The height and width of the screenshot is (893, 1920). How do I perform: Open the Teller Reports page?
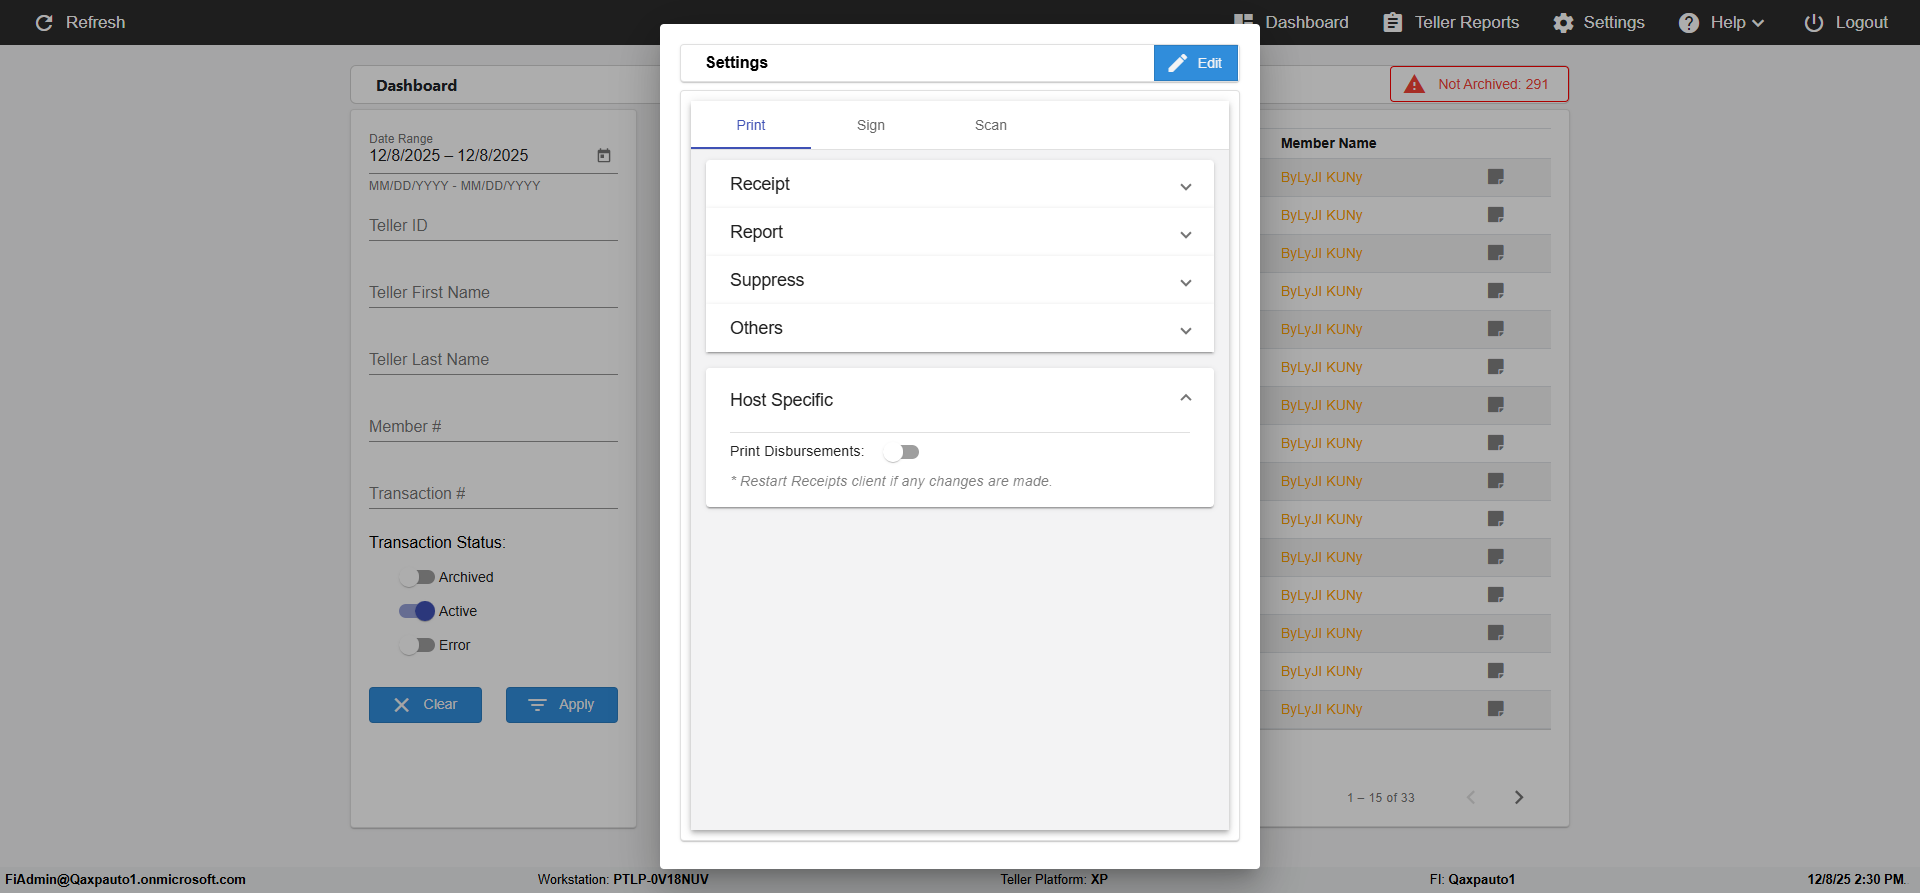click(x=1451, y=22)
